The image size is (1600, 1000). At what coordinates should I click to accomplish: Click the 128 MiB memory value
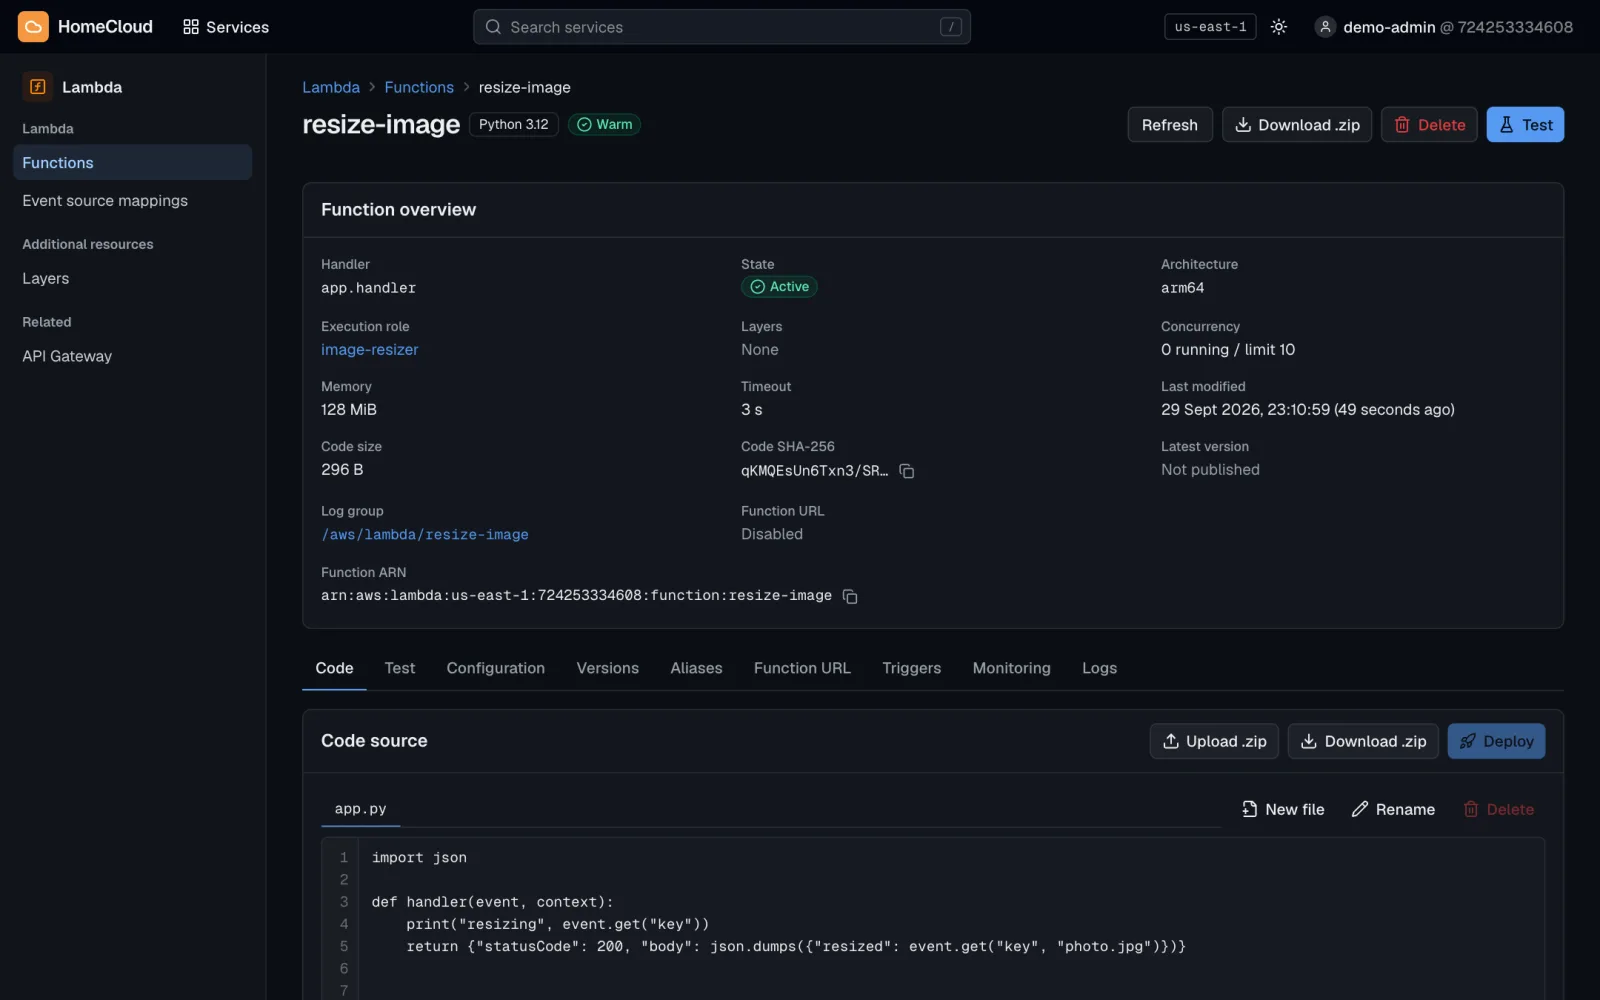click(x=349, y=410)
